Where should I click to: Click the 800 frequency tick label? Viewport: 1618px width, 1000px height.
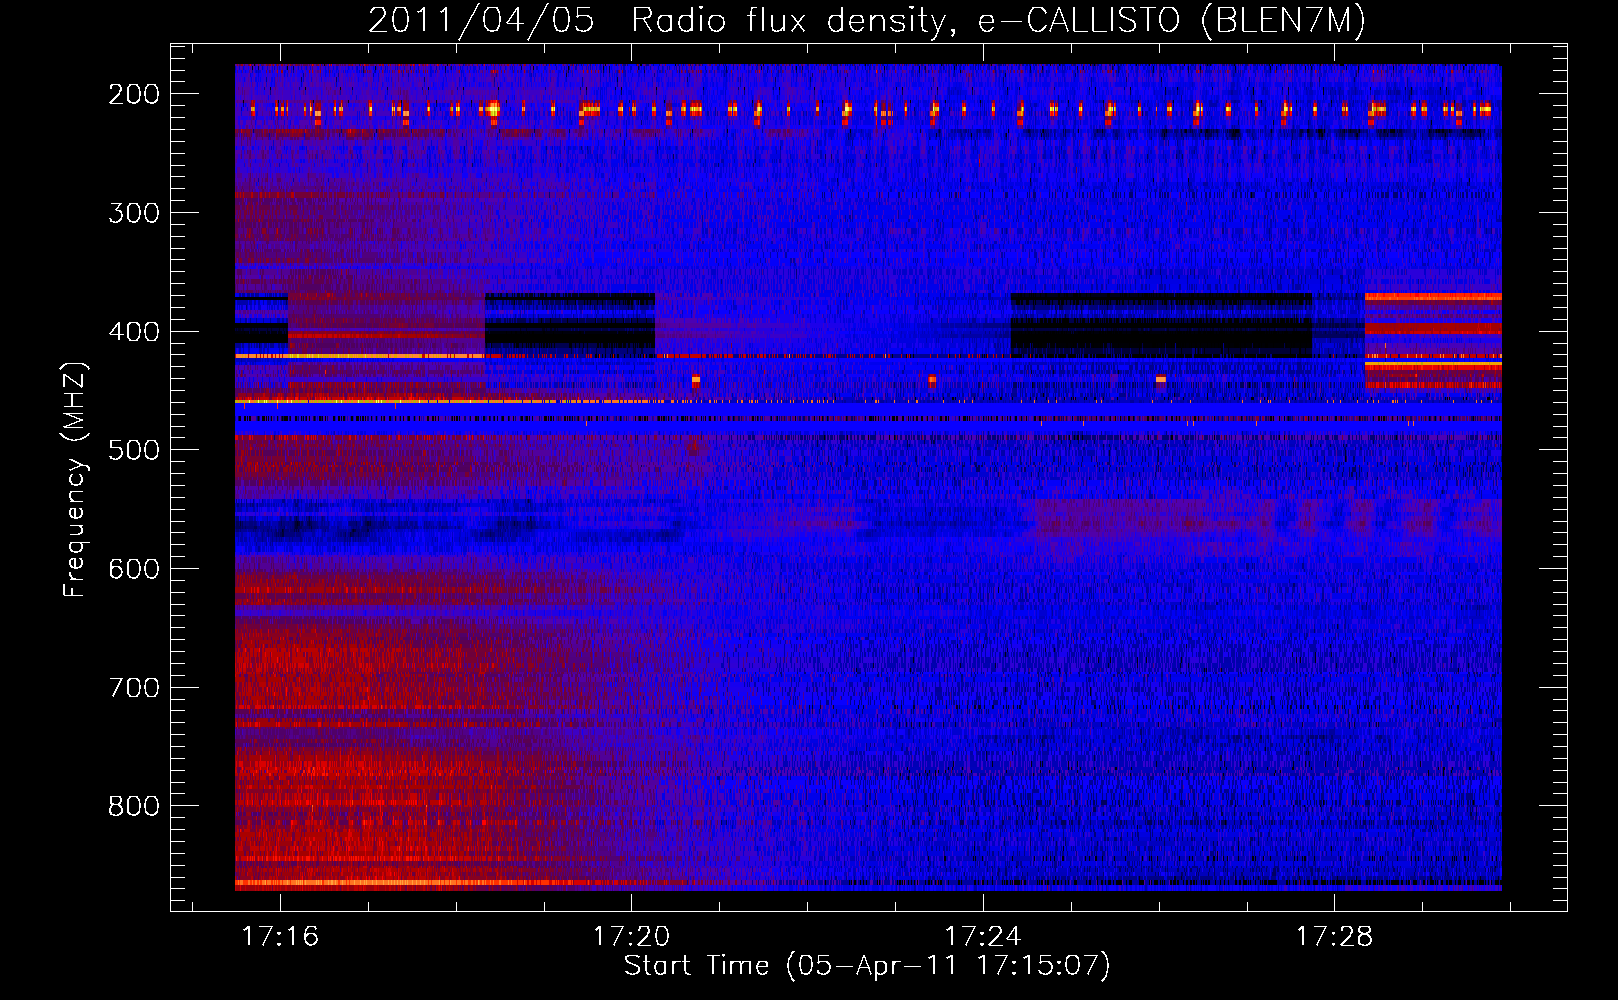(x=134, y=806)
